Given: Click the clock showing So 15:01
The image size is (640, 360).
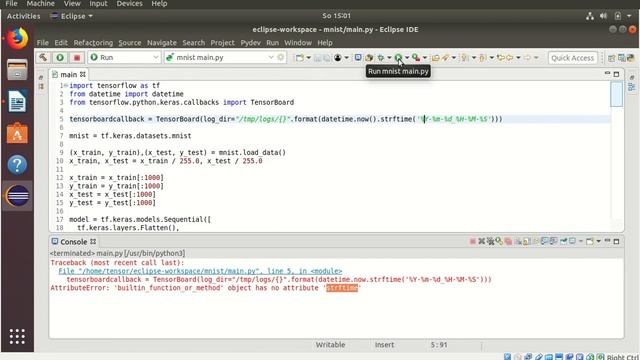Looking at the screenshot, I should tap(336, 16).
